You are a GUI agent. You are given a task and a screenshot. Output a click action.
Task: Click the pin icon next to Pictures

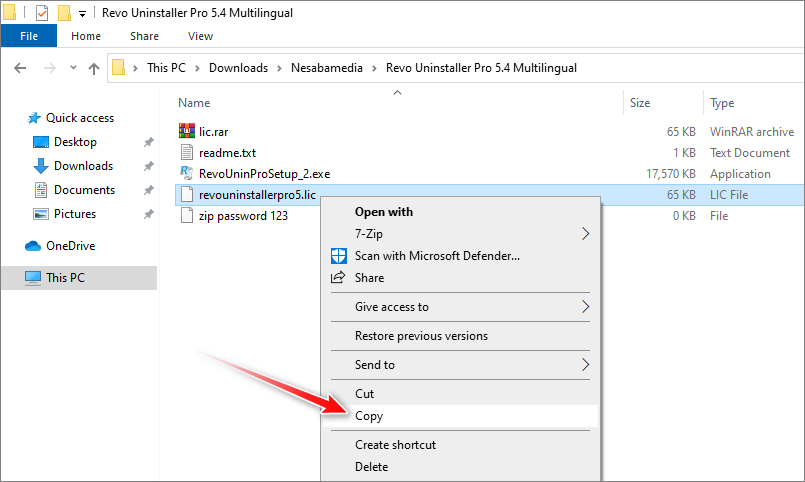[x=148, y=214]
